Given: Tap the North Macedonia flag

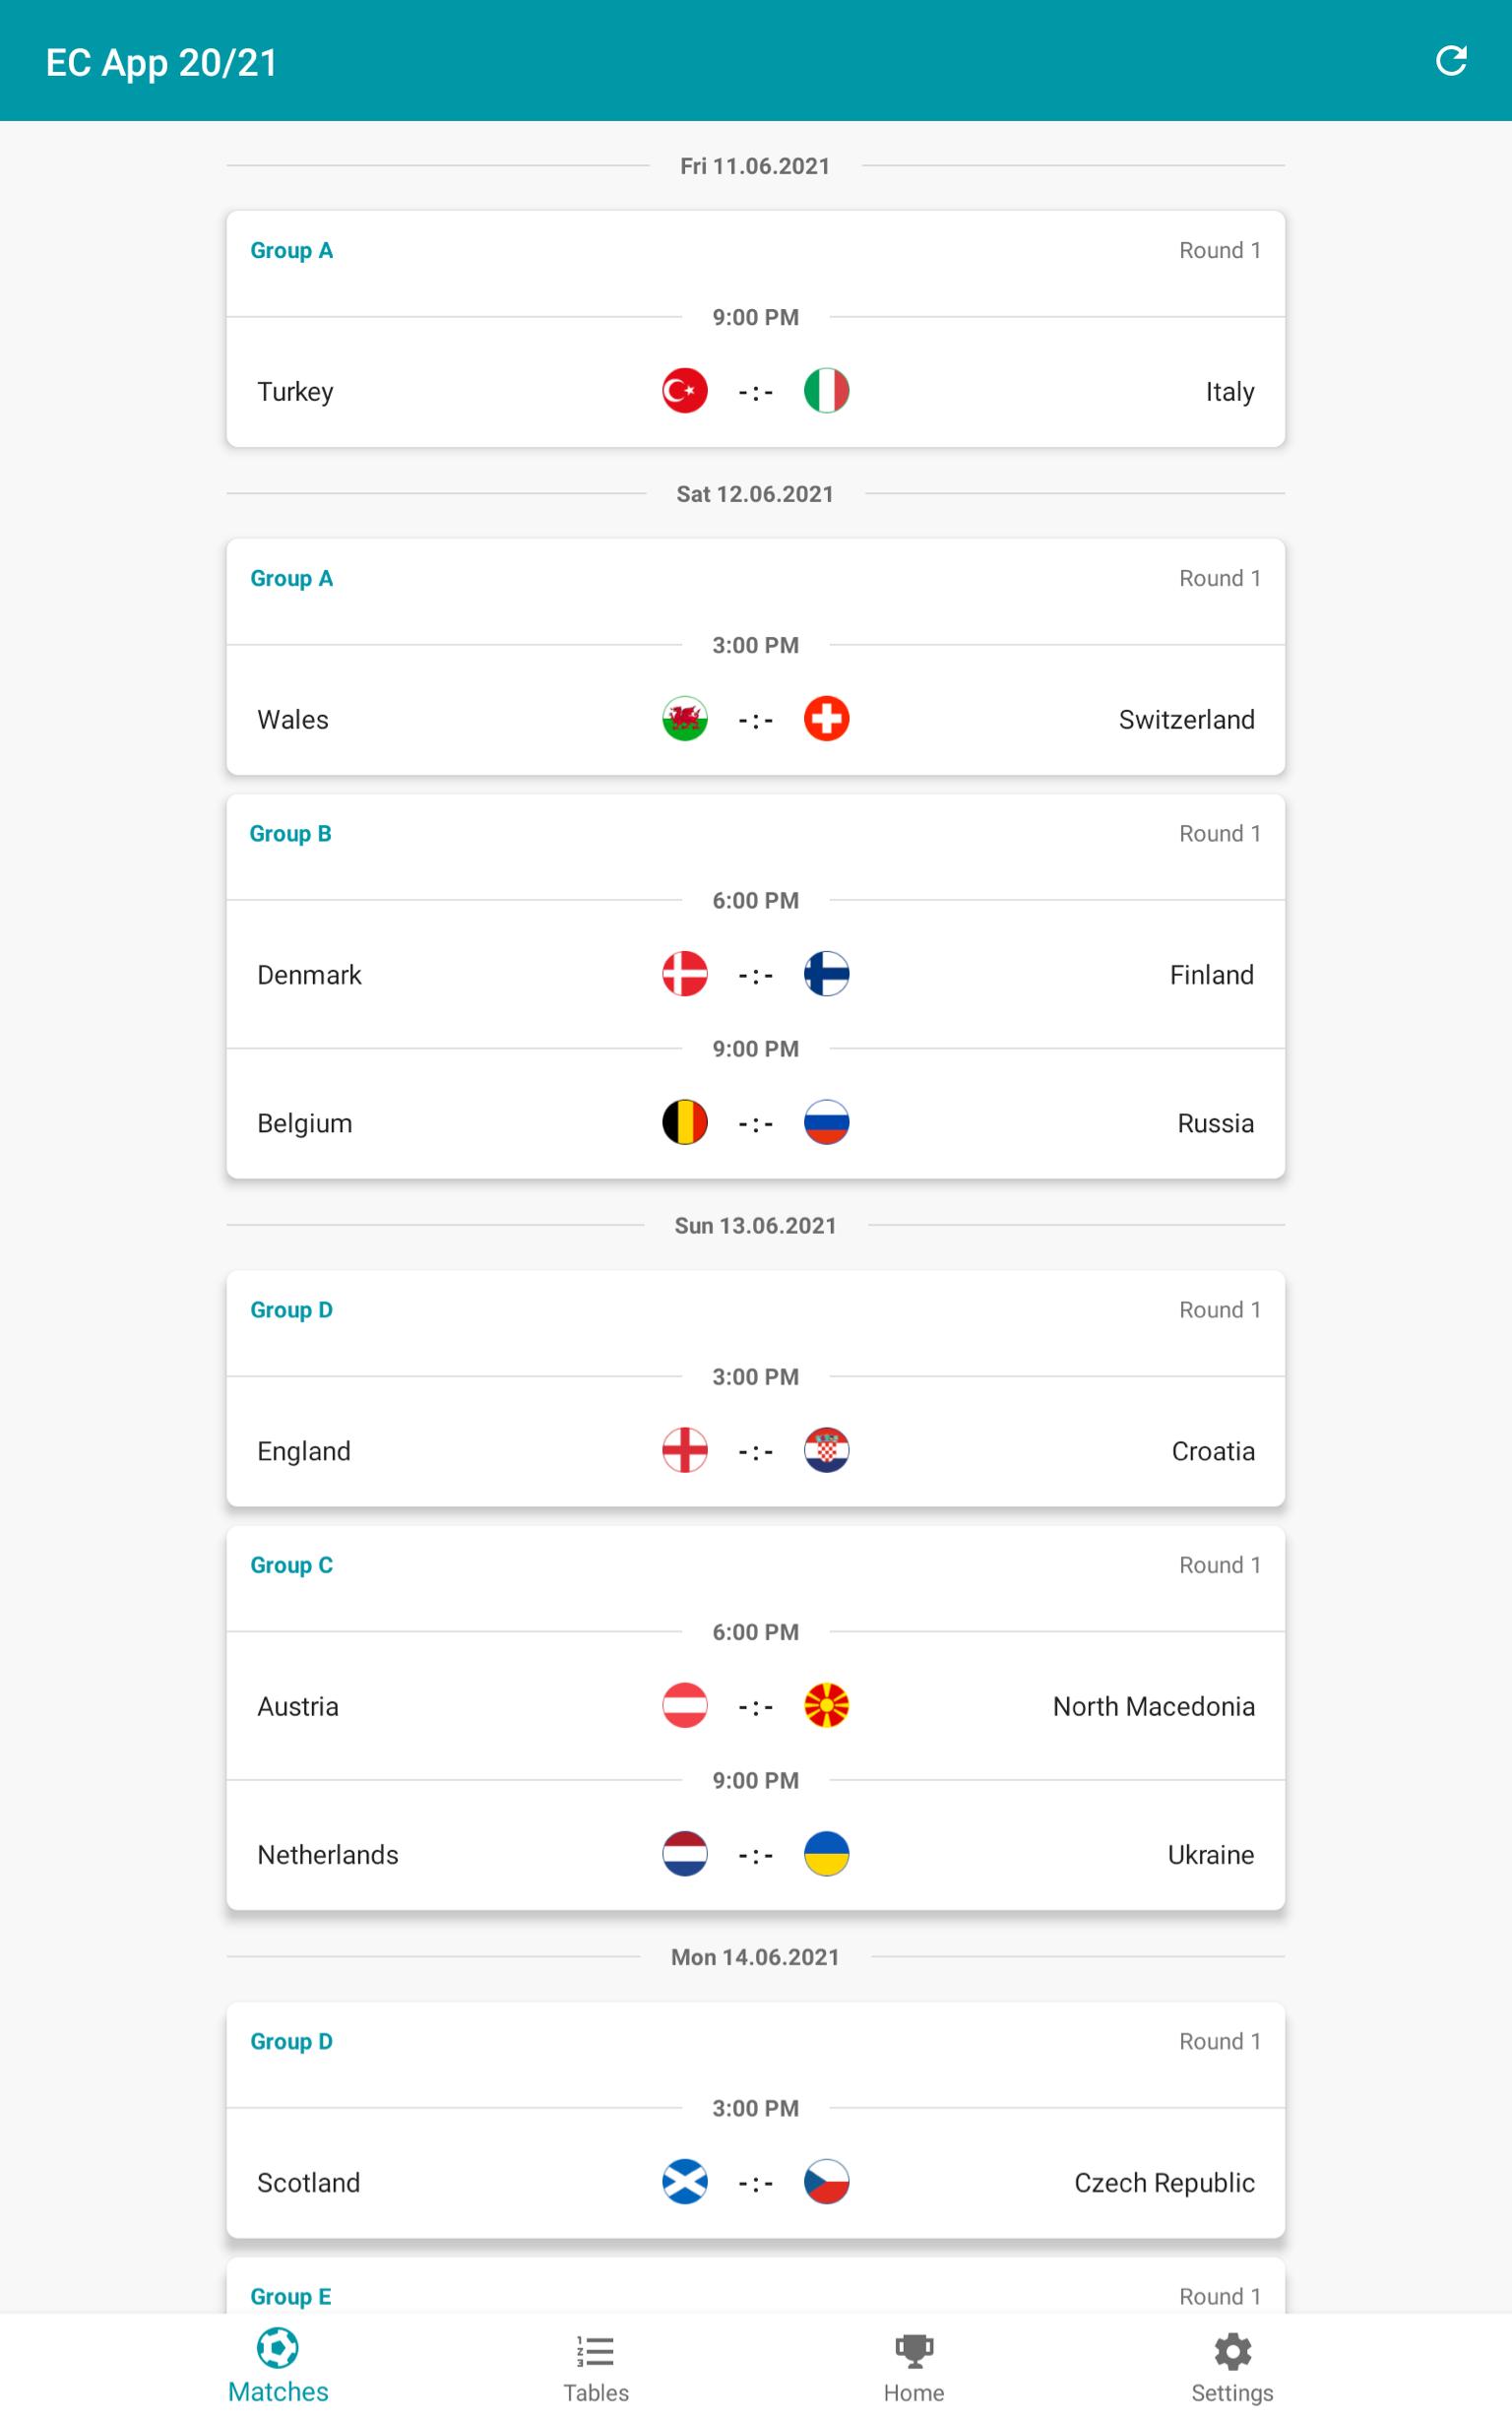Looking at the screenshot, I should [826, 1706].
